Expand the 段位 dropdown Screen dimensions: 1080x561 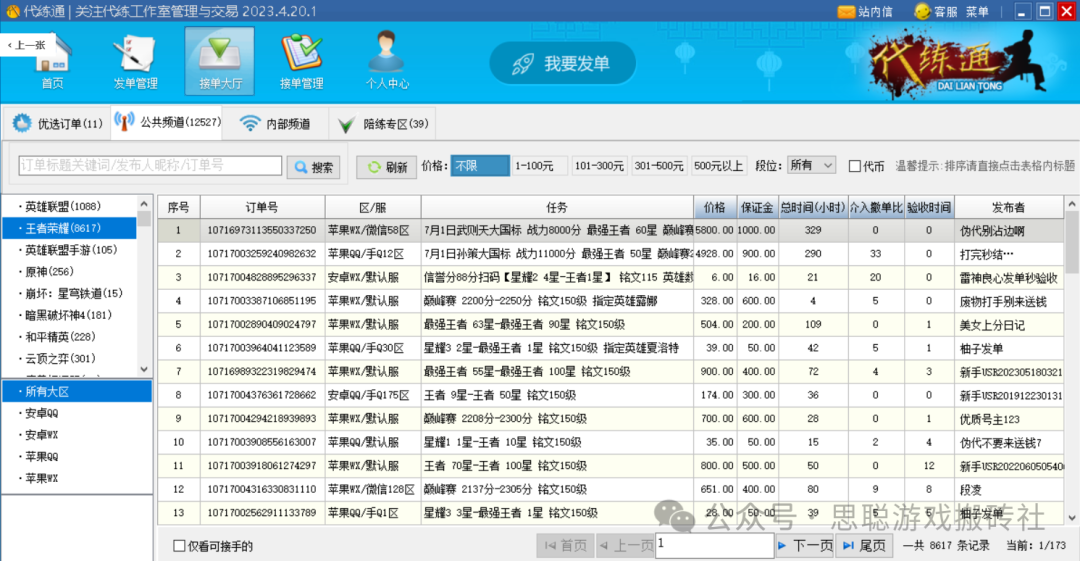[x=811, y=166]
